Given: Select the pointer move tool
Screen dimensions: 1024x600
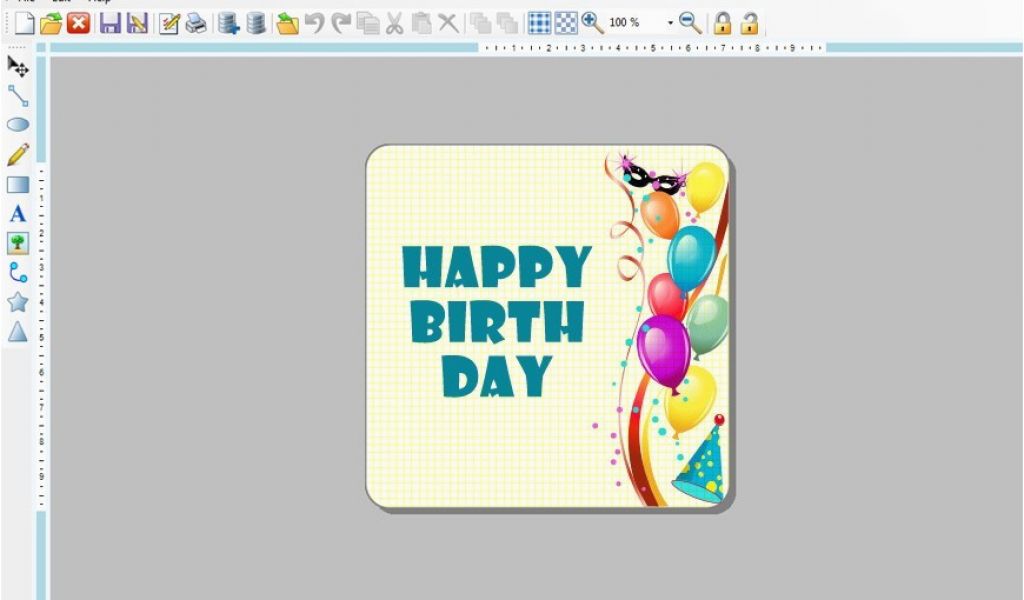Looking at the screenshot, I should 18,67.
